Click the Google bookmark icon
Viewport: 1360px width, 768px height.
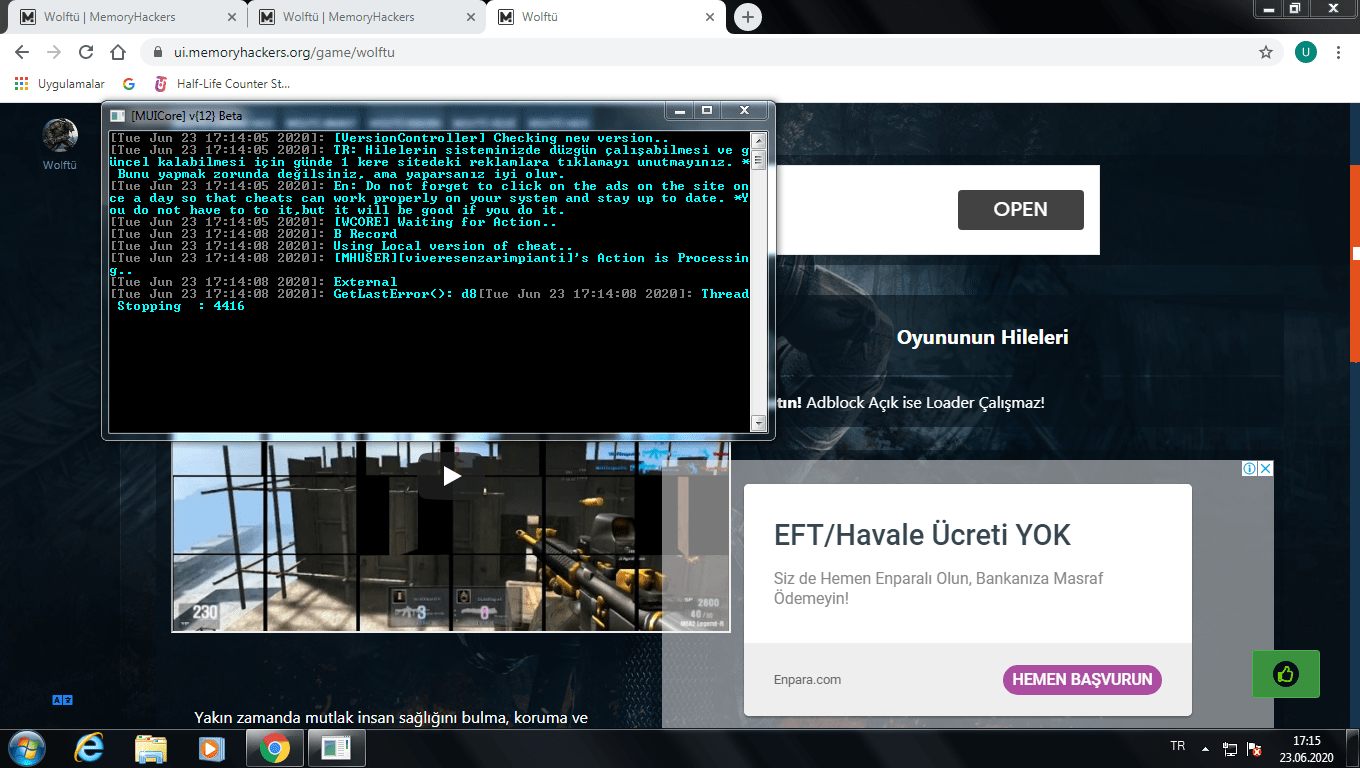129,84
